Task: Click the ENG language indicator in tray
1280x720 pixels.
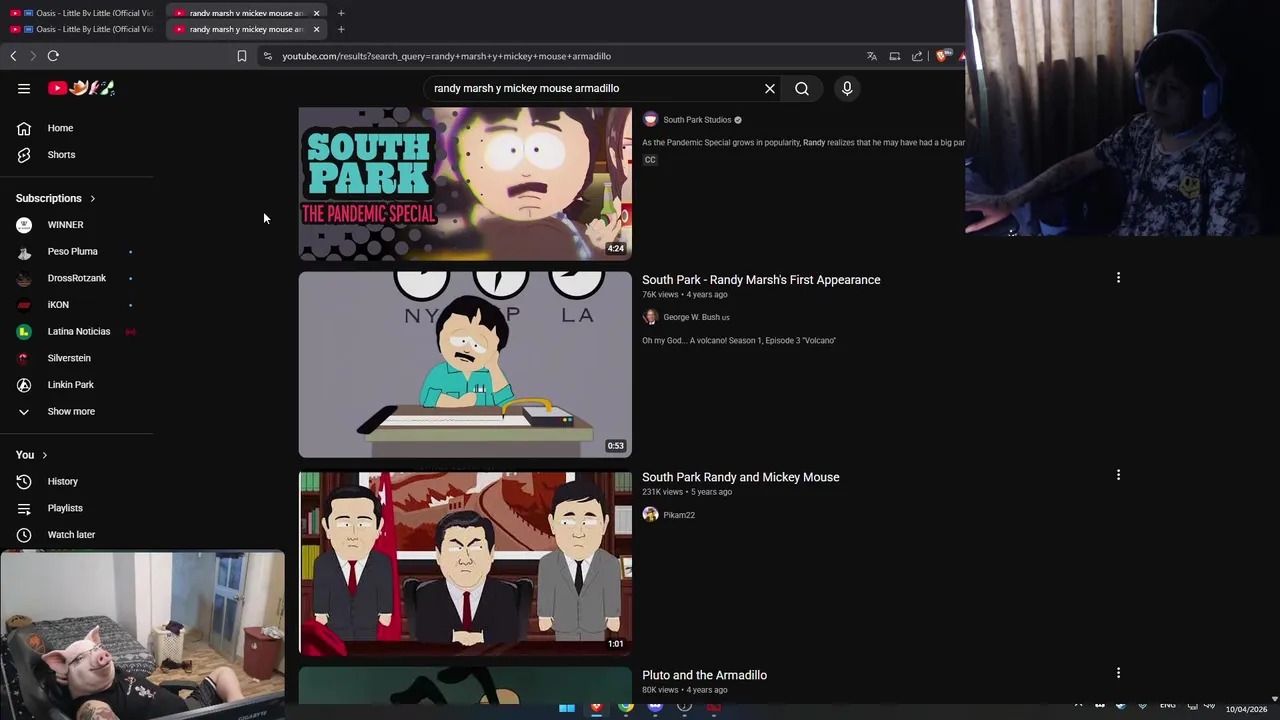Action: coord(1167,706)
